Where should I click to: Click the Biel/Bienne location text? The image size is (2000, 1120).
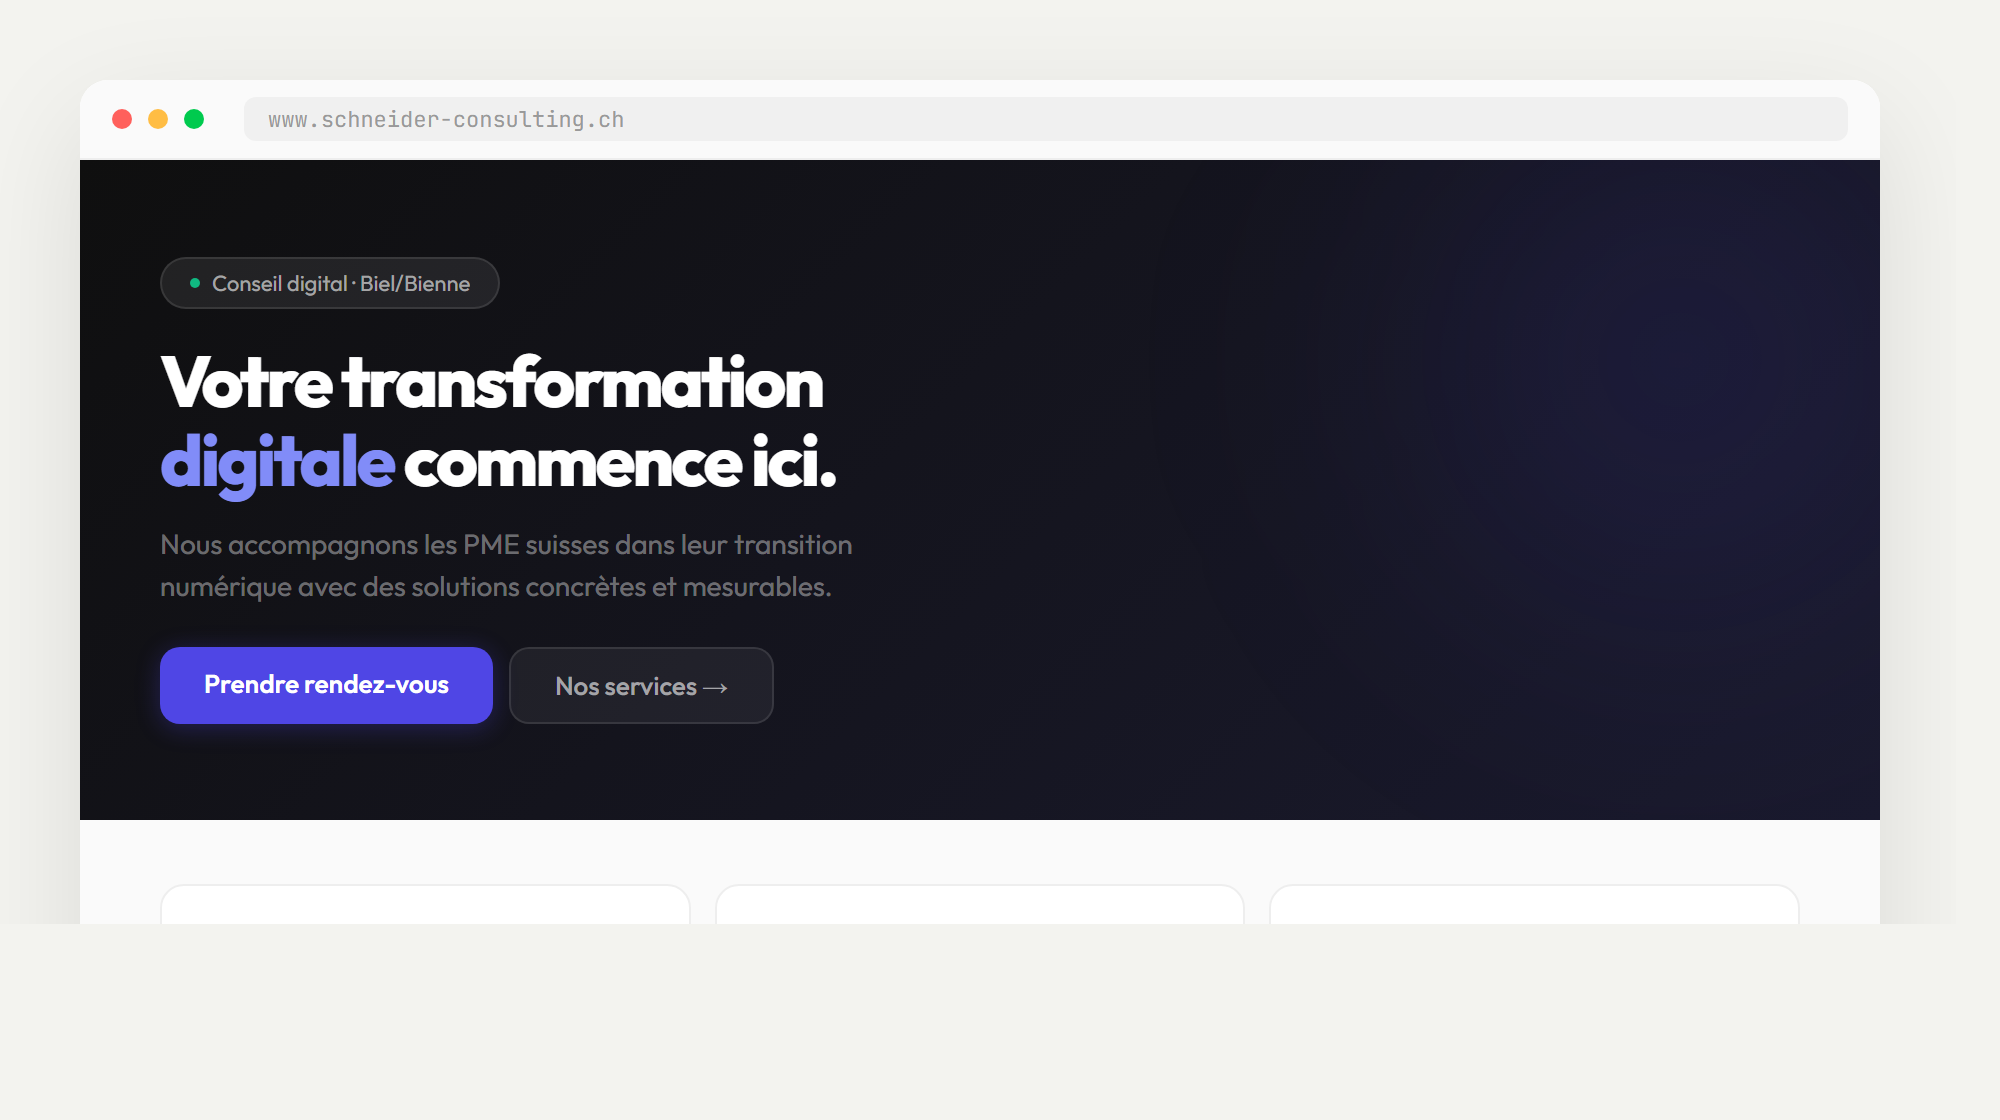tap(415, 284)
